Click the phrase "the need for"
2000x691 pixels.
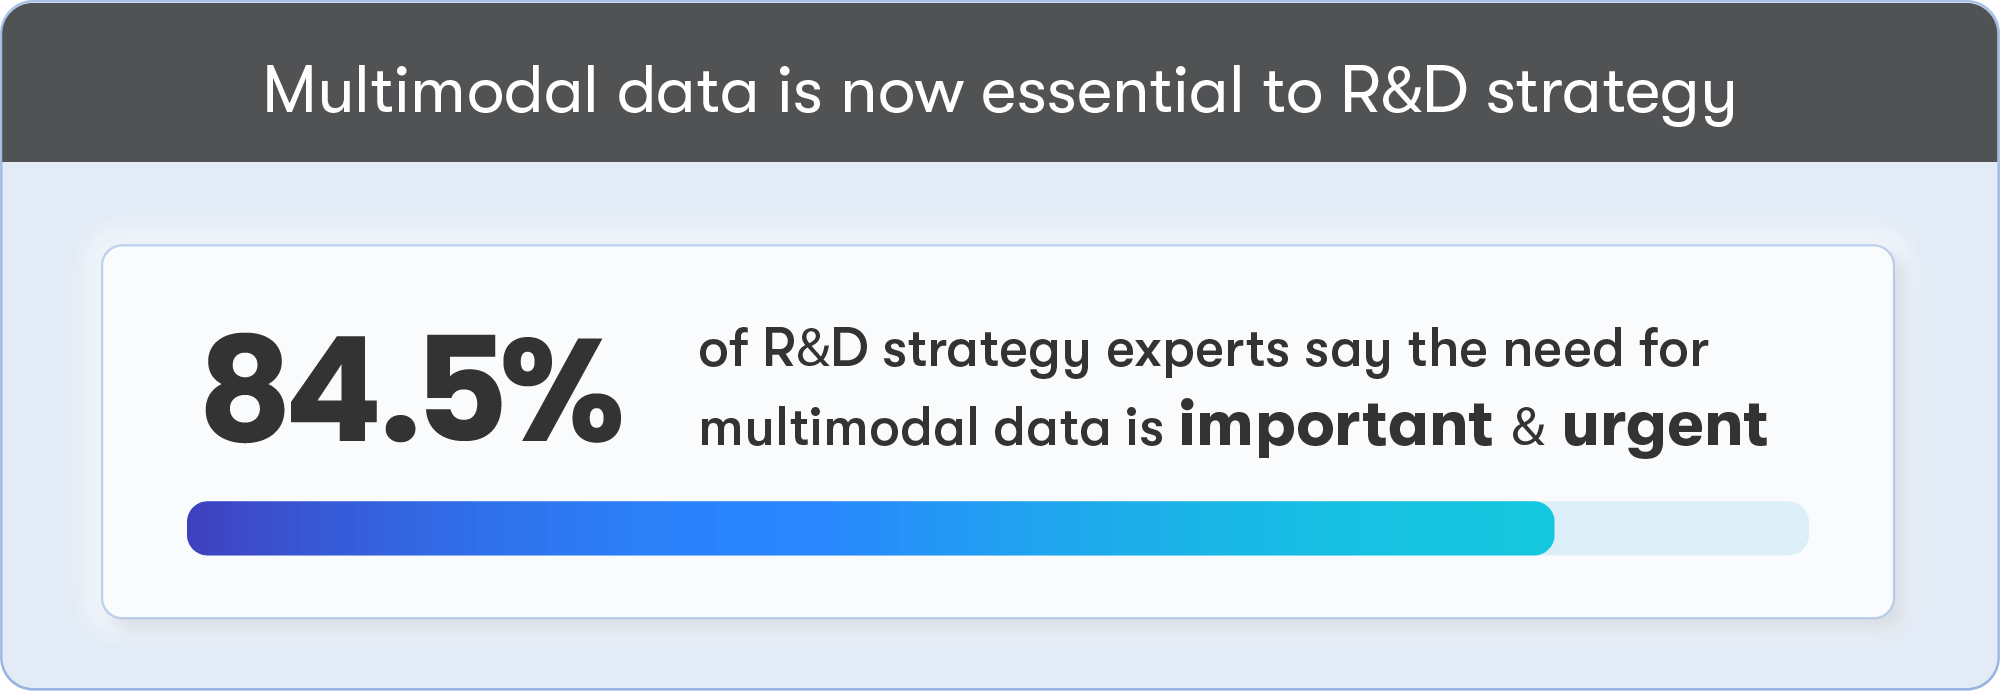pyautogui.click(x=1558, y=350)
